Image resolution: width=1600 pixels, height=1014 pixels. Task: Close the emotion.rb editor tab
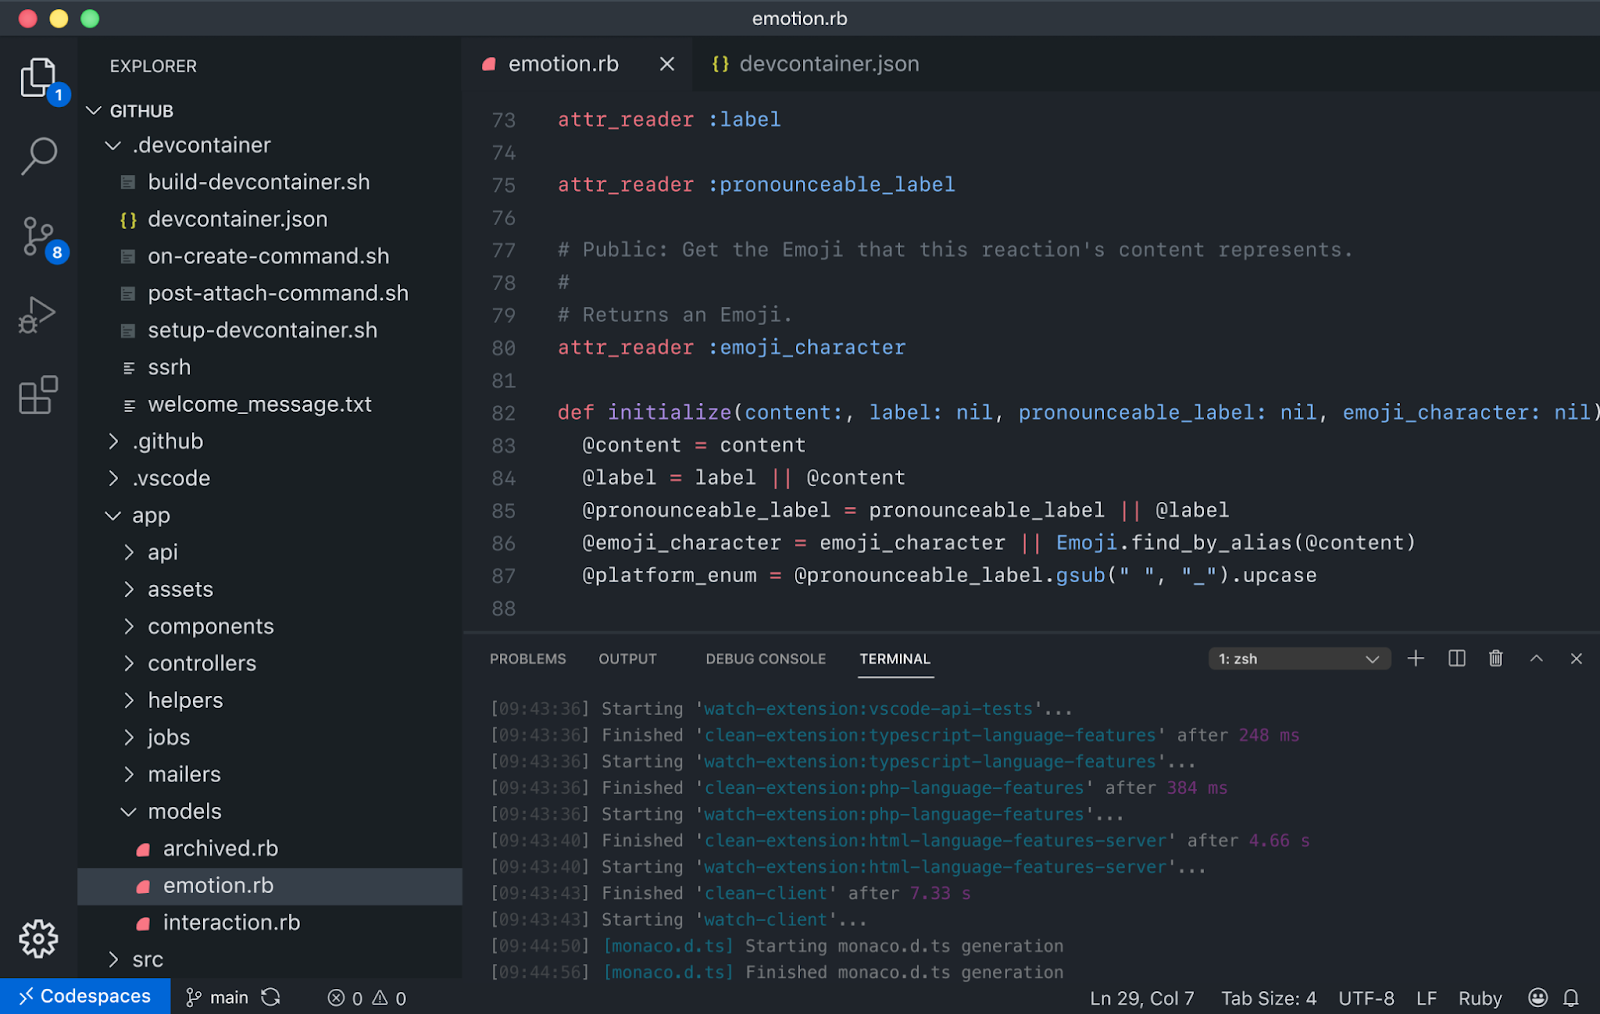coord(667,64)
